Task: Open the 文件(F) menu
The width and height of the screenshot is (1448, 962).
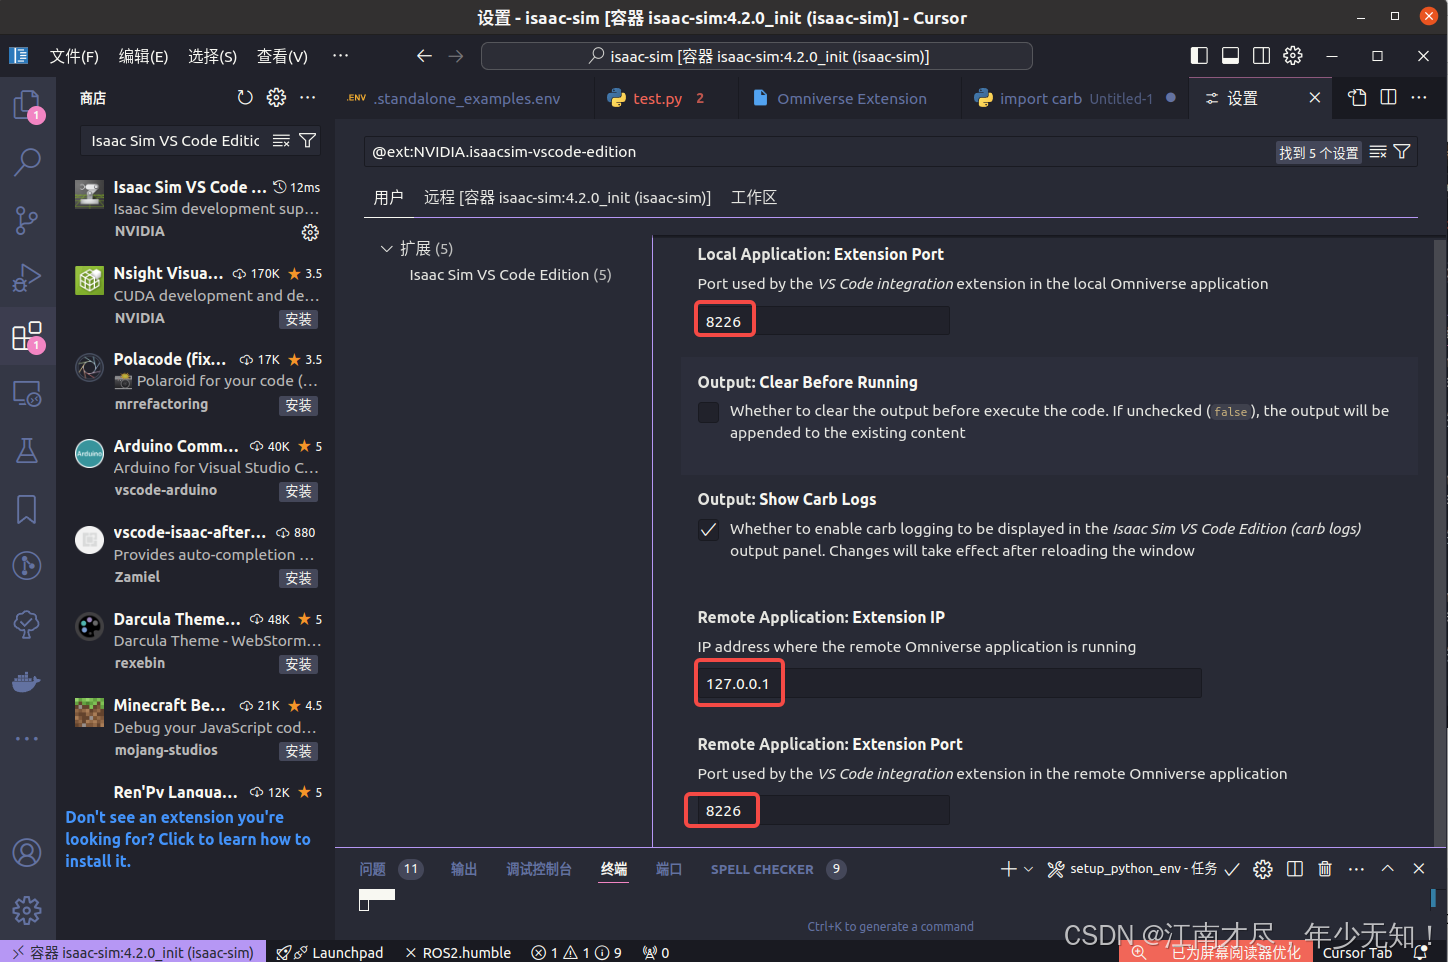Action: (x=74, y=56)
